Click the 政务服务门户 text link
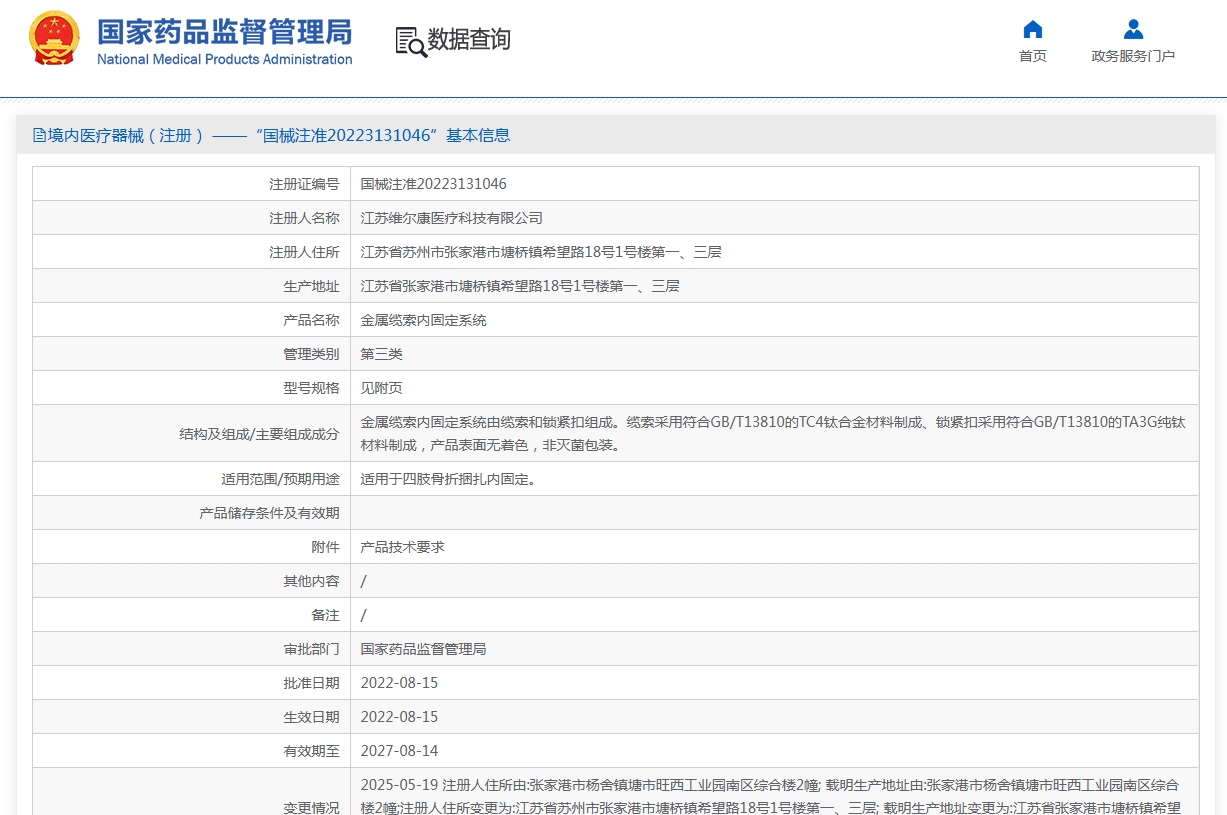The width and height of the screenshot is (1227, 815). coord(1133,56)
